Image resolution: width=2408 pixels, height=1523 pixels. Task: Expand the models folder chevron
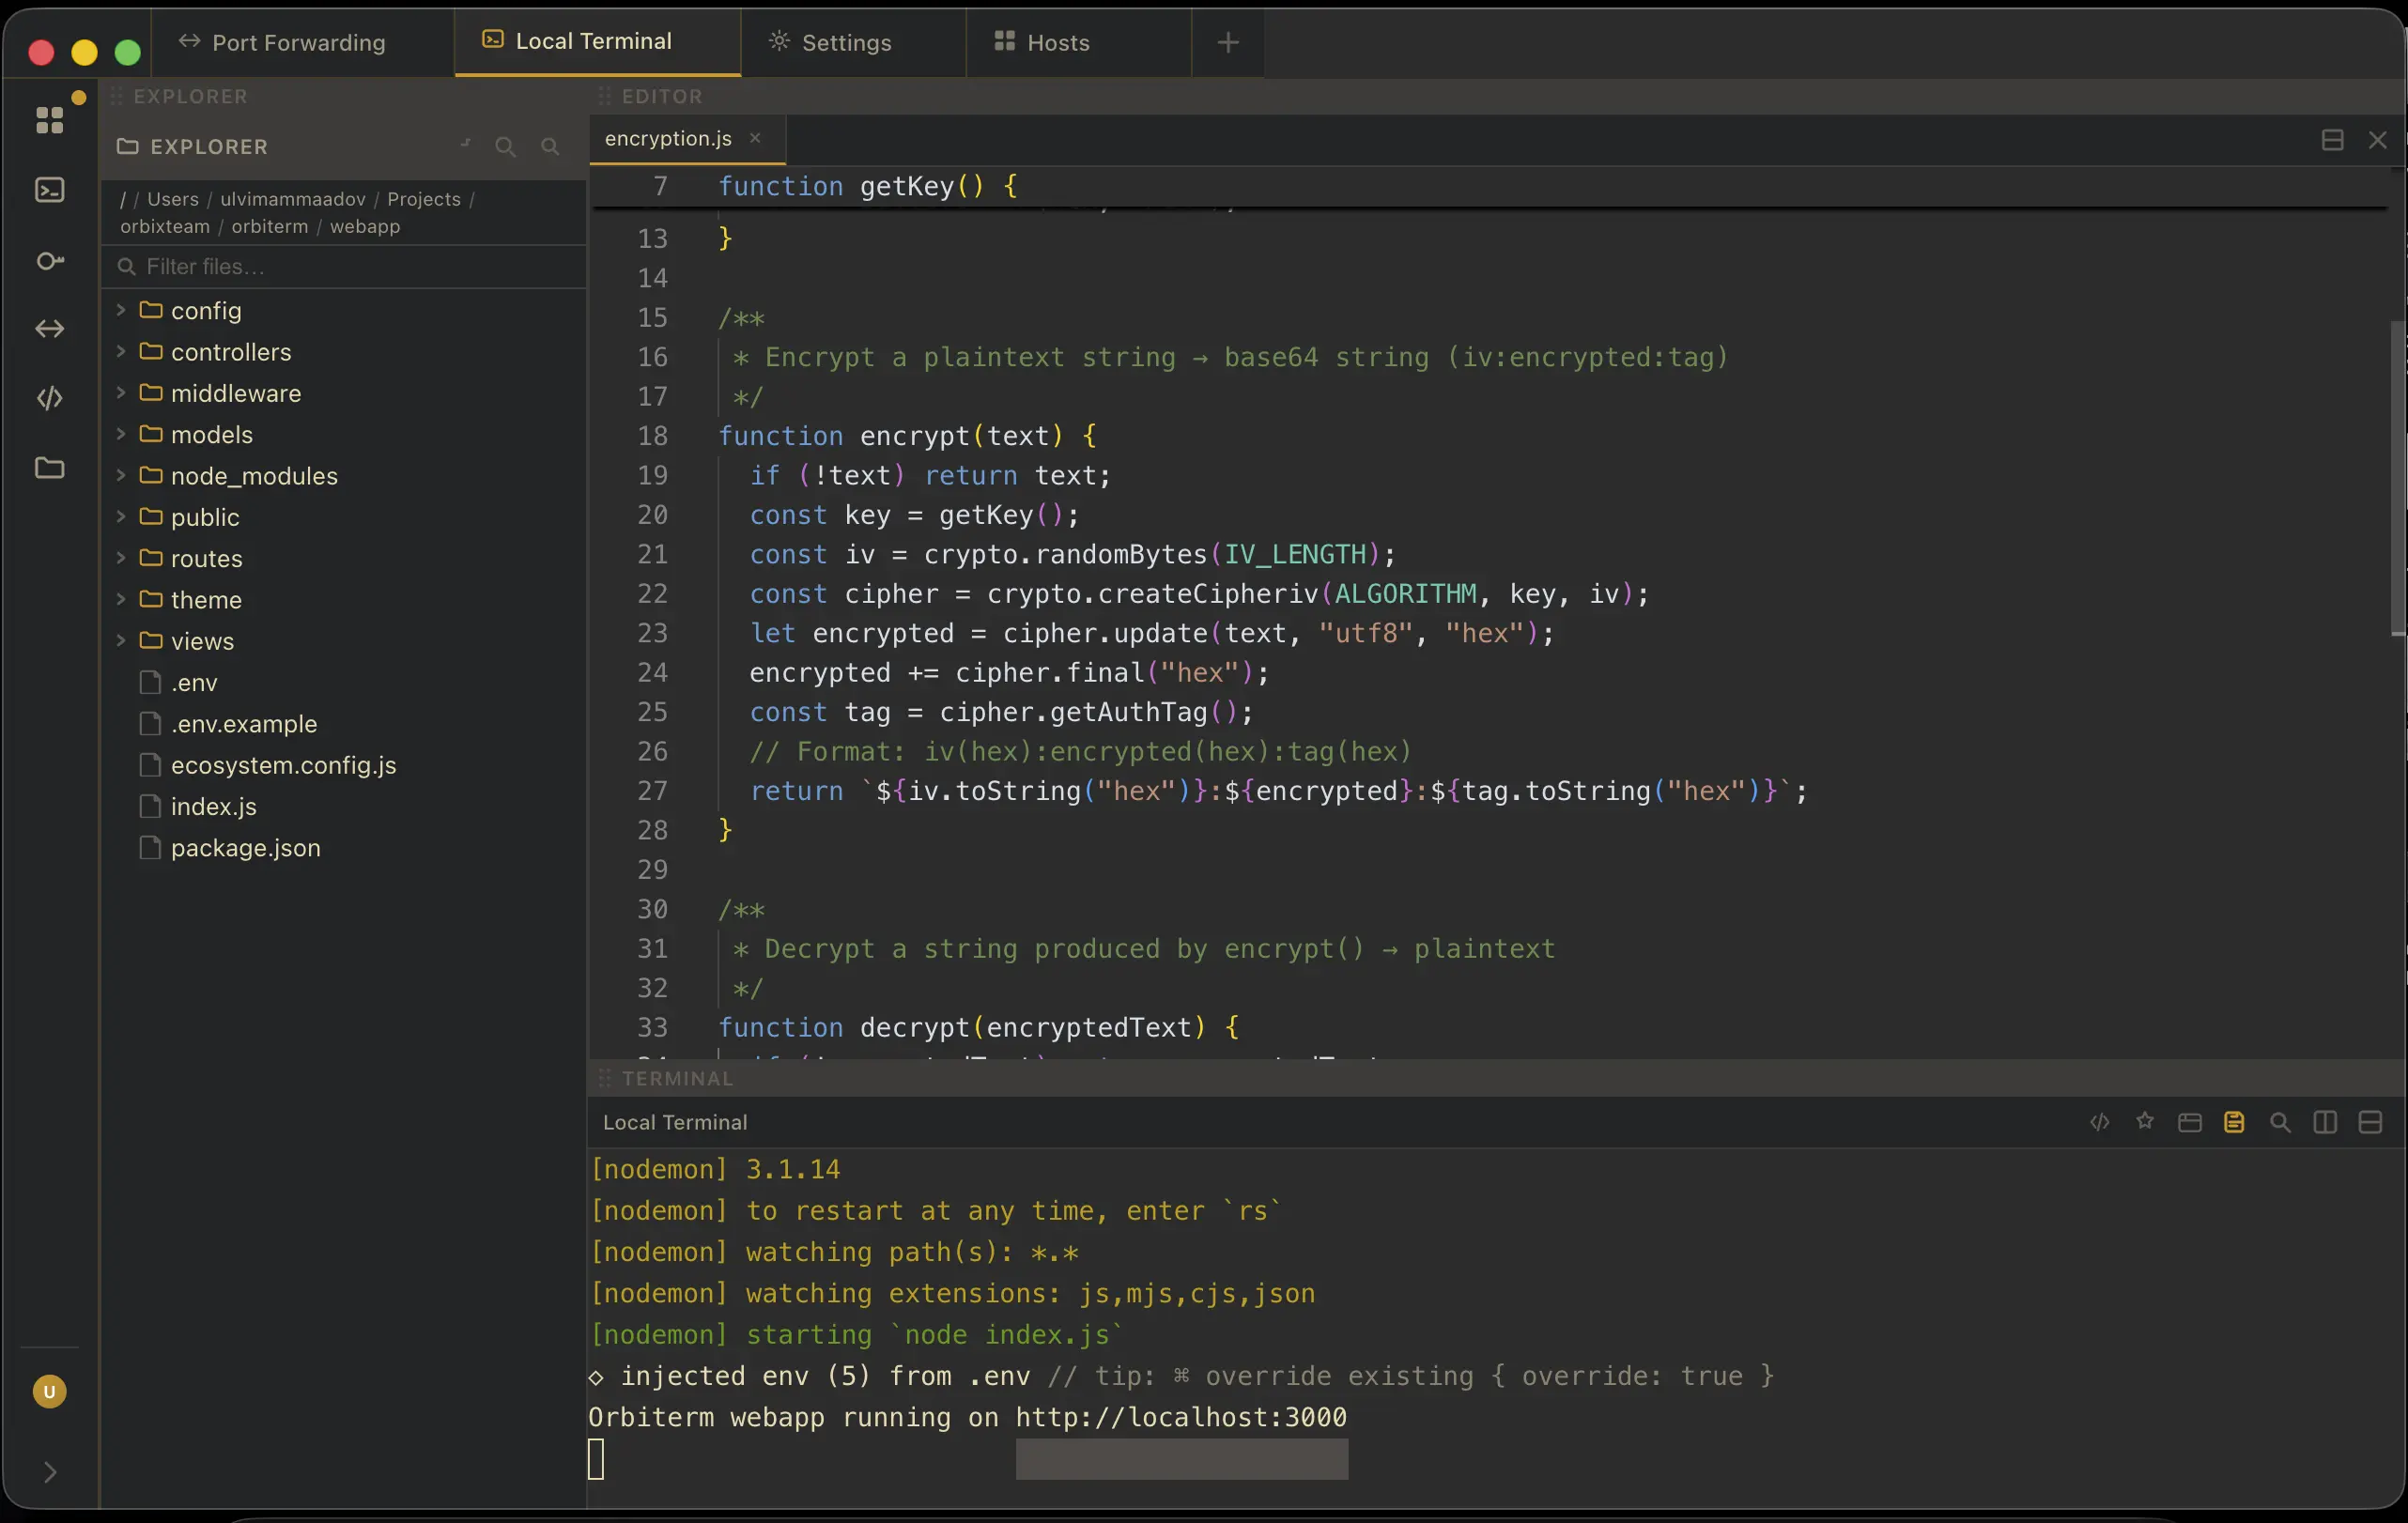click(x=120, y=434)
